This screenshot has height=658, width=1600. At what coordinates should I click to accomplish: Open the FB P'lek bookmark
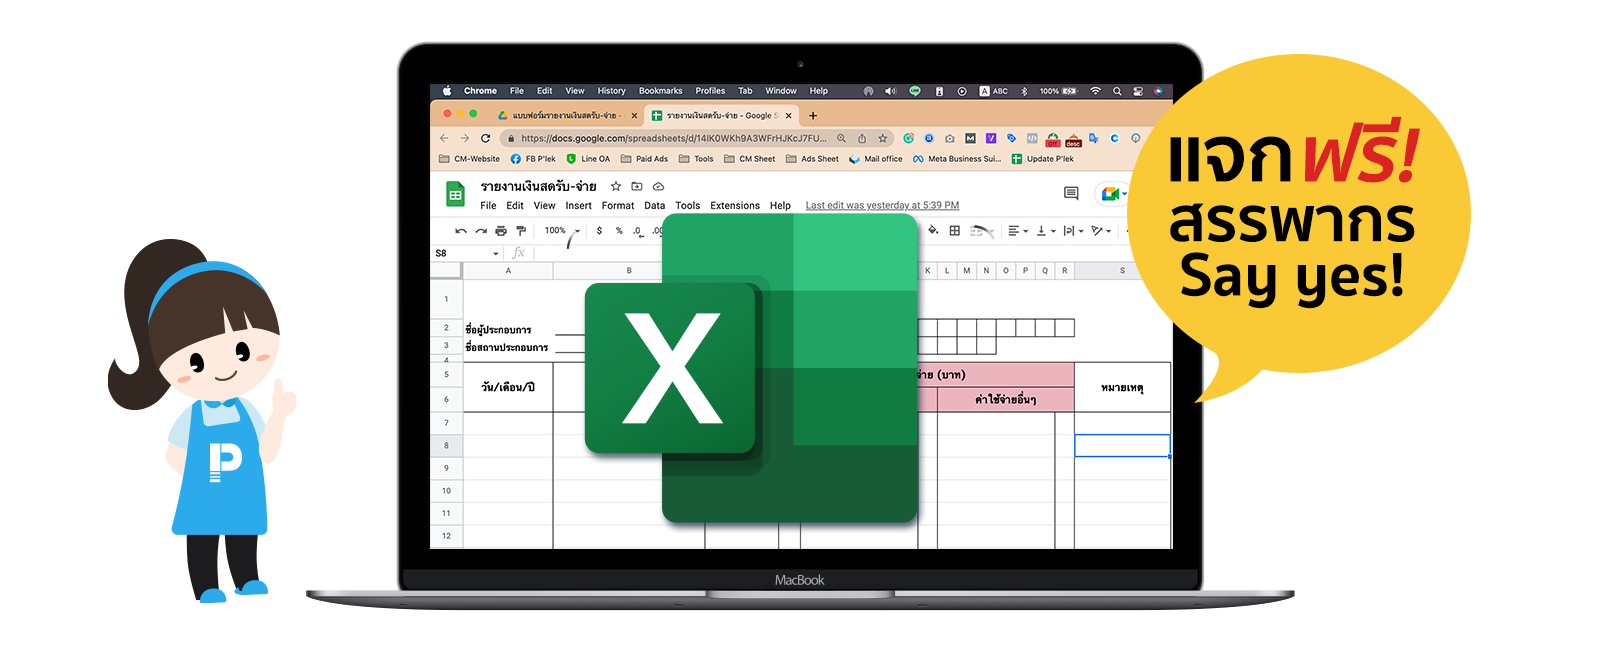coord(533,159)
